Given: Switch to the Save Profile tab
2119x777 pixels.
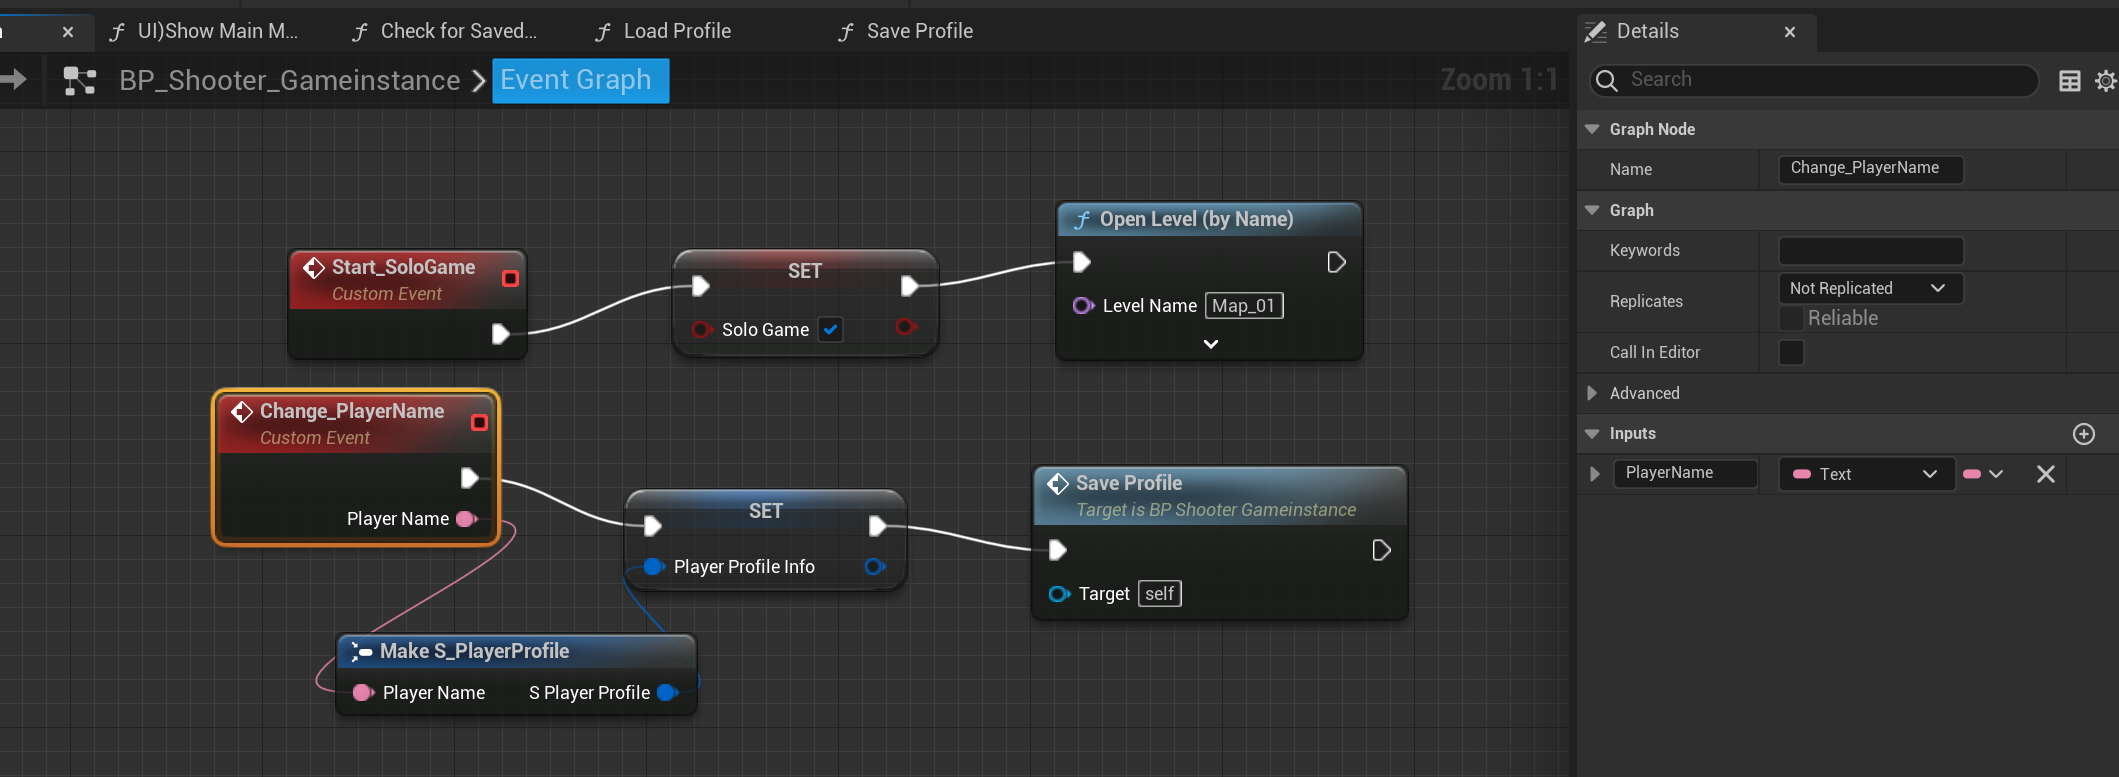Looking at the screenshot, I should point(919,31).
